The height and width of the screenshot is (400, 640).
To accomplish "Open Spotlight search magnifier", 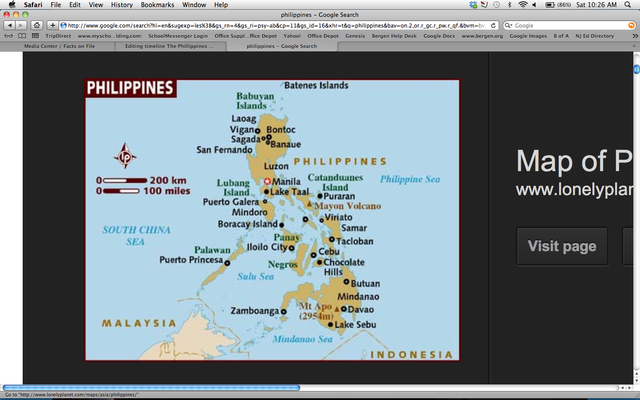I will tap(627, 4).
